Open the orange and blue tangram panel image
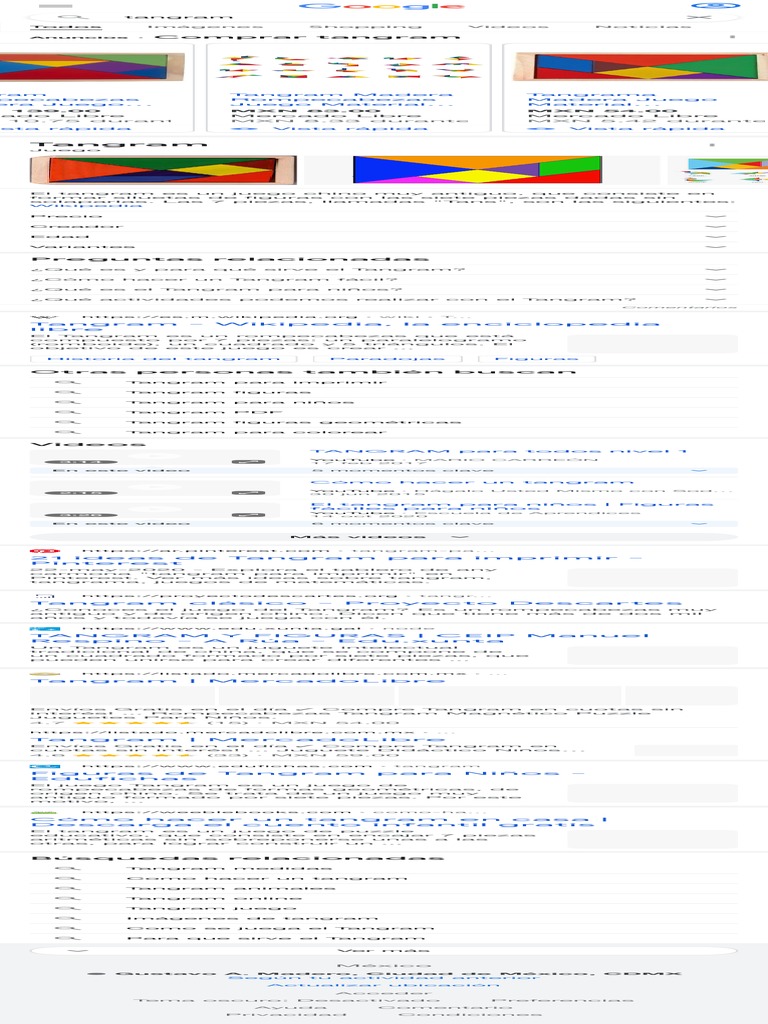Image resolution: width=768 pixels, height=1024 pixels. coord(477,170)
